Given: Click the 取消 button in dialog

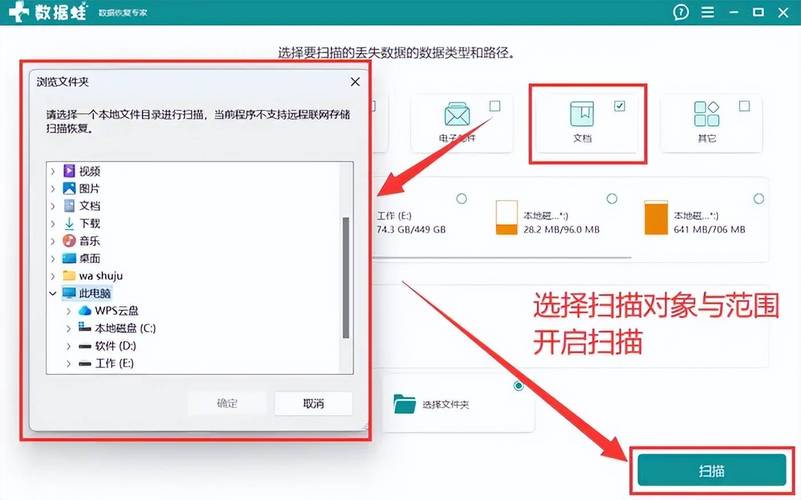Looking at the screenshot, I should 313,403.
